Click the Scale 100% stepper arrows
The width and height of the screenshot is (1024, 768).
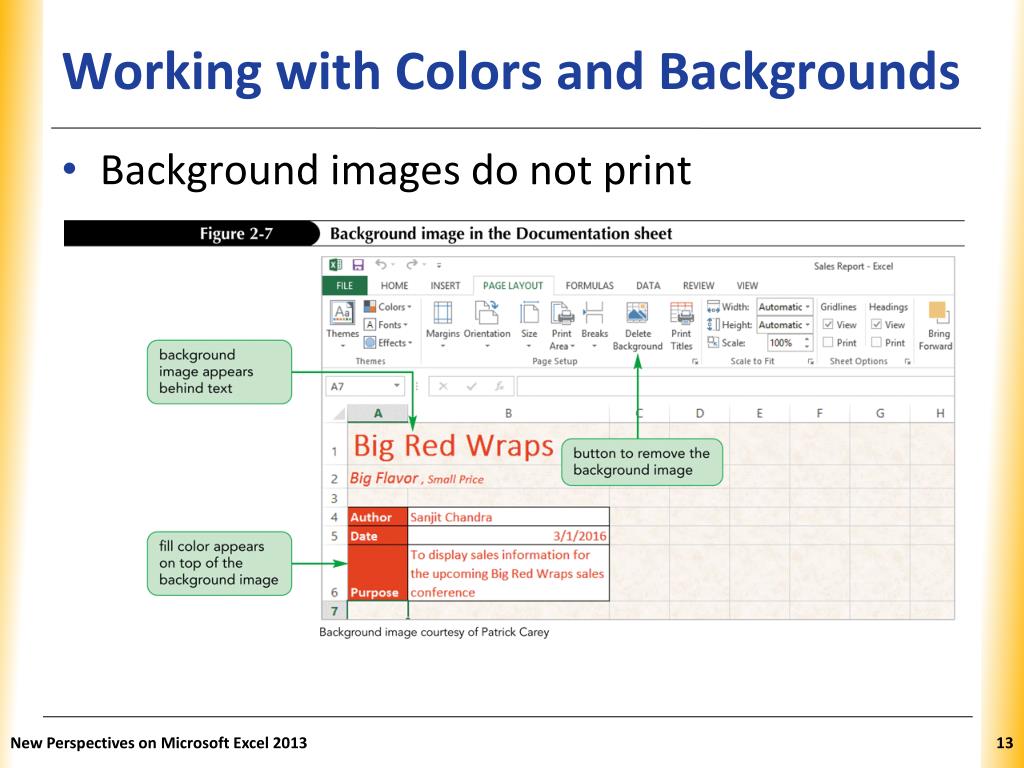coord(808,342)
